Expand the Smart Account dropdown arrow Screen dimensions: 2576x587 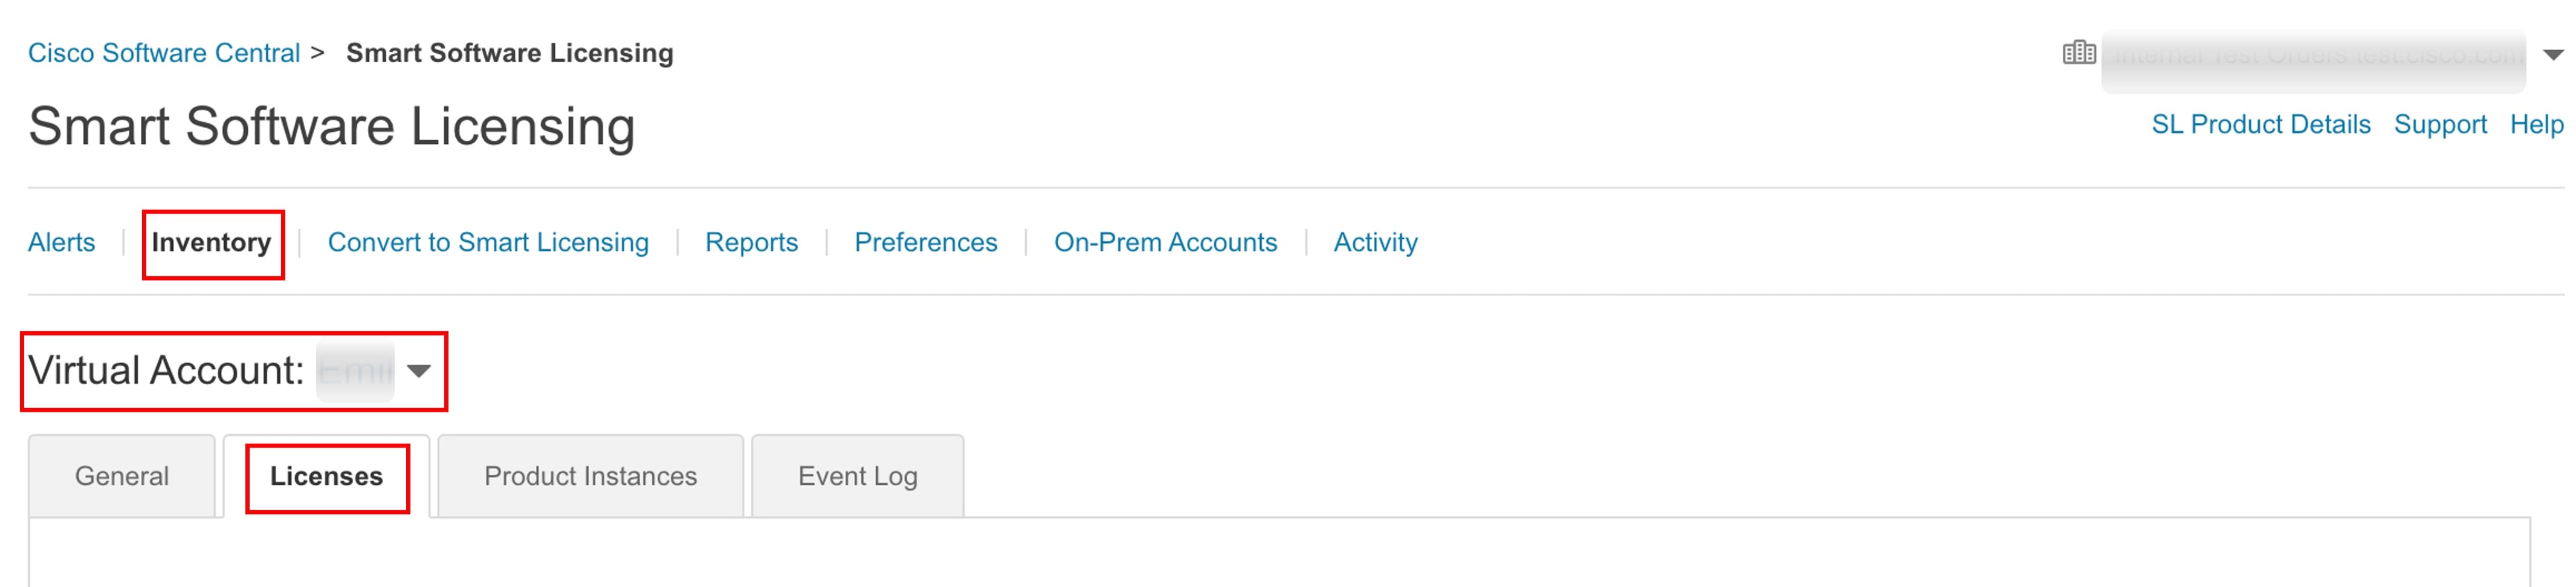(2552, 55)
